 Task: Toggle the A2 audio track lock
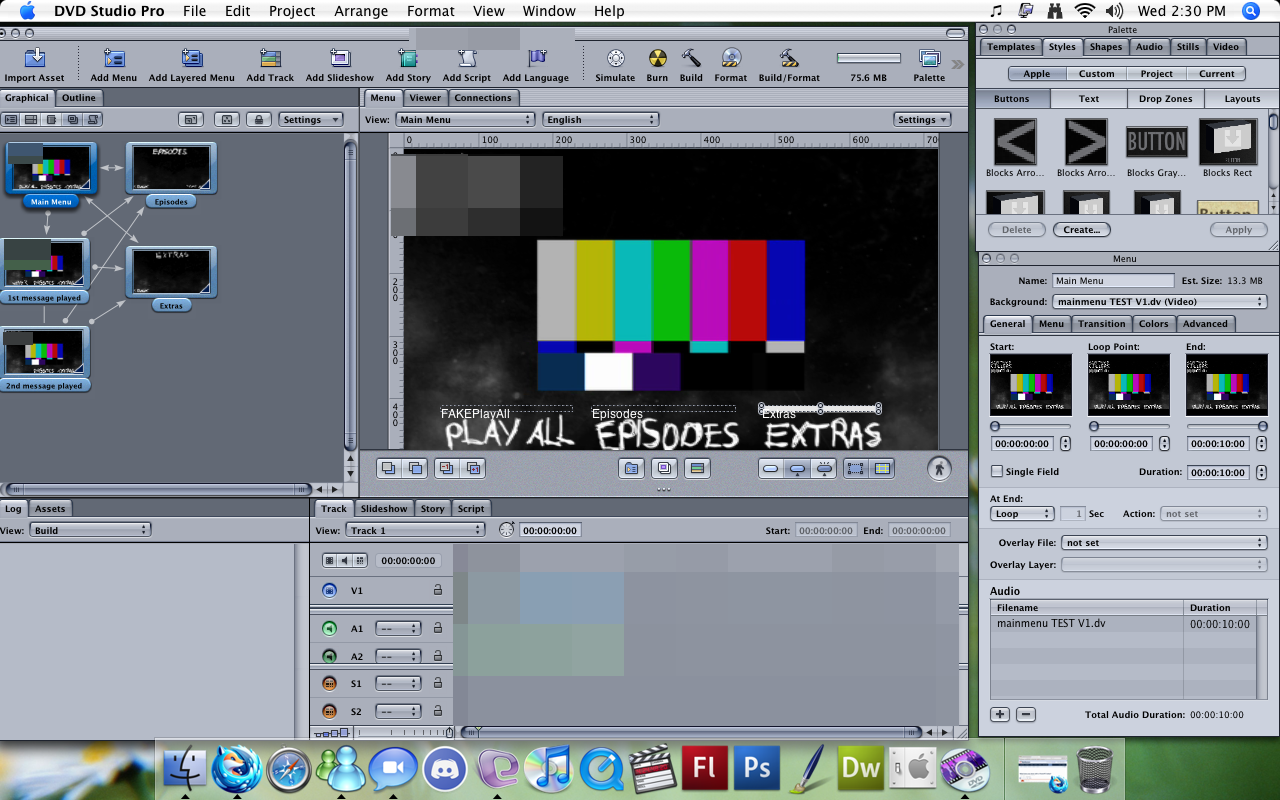[x=437, y=656]
